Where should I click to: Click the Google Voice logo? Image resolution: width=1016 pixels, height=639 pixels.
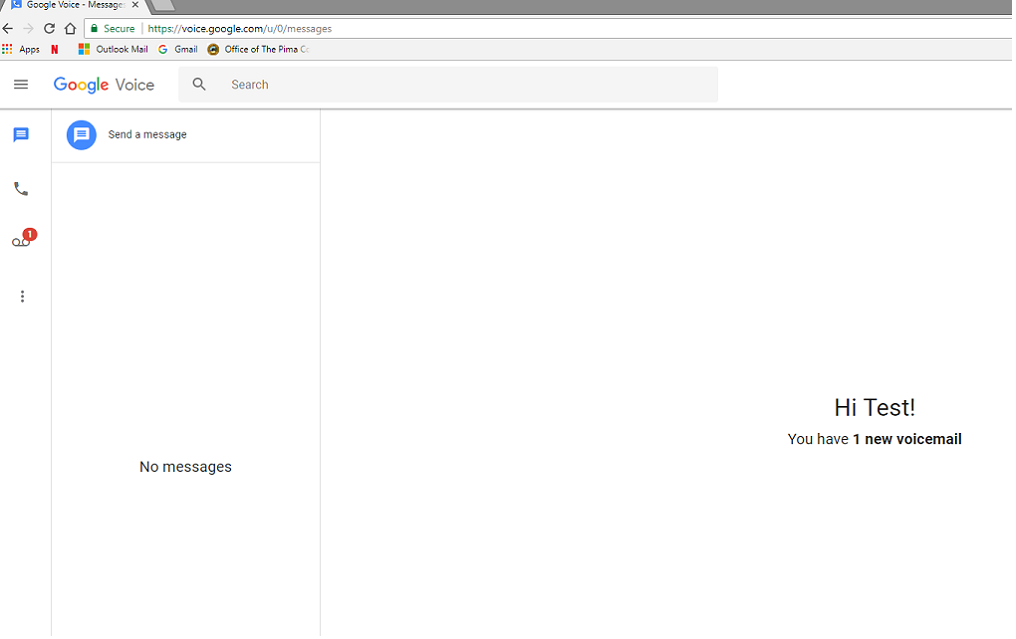[x=104, y=85]
